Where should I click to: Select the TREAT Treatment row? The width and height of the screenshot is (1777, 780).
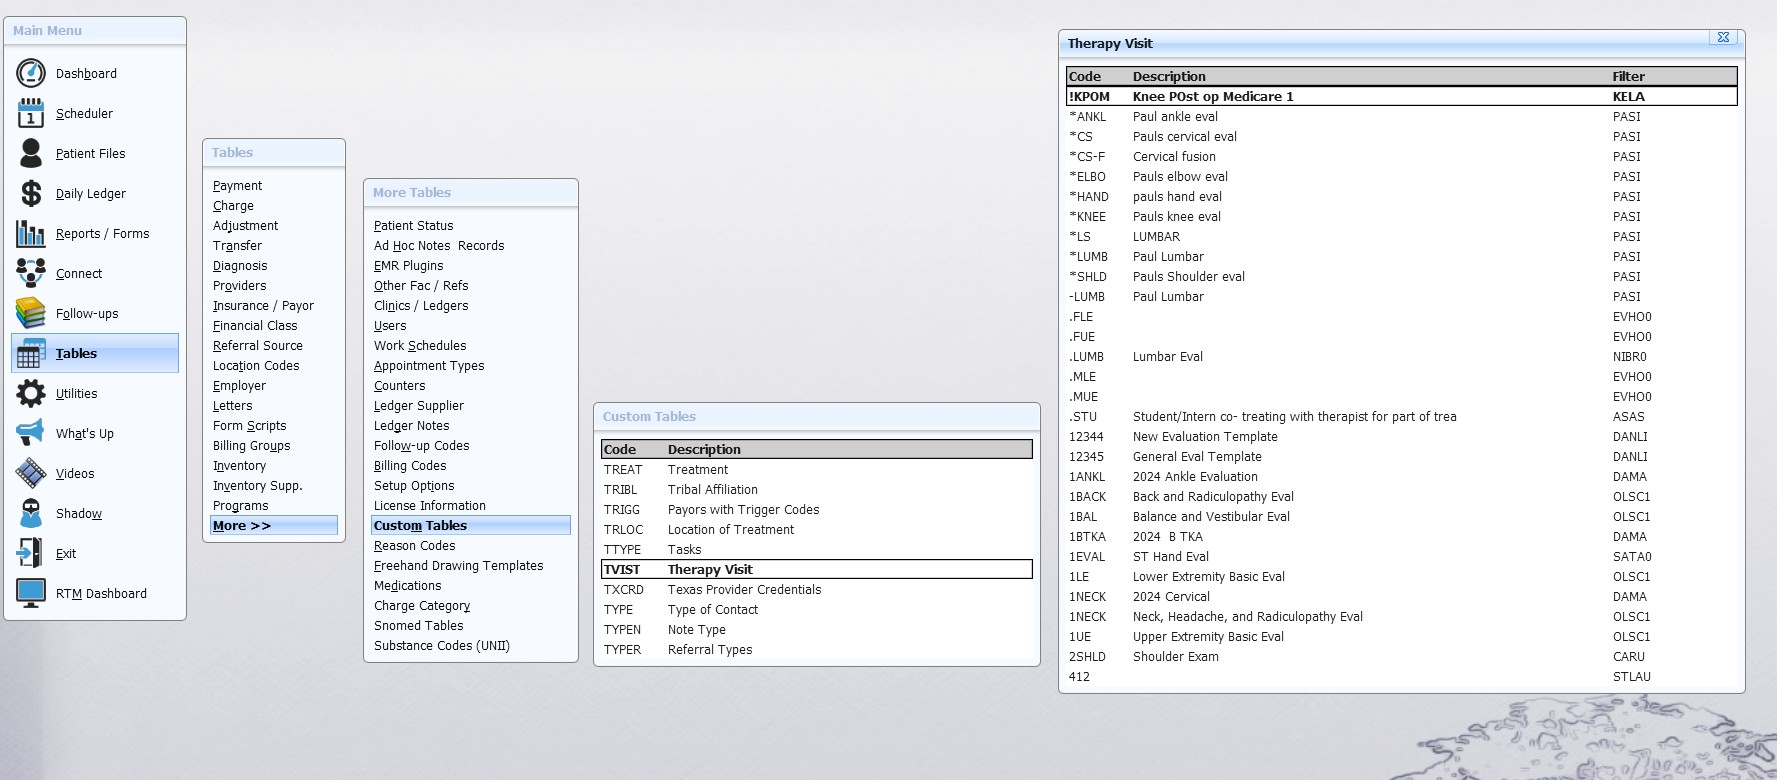coord(817,470)
